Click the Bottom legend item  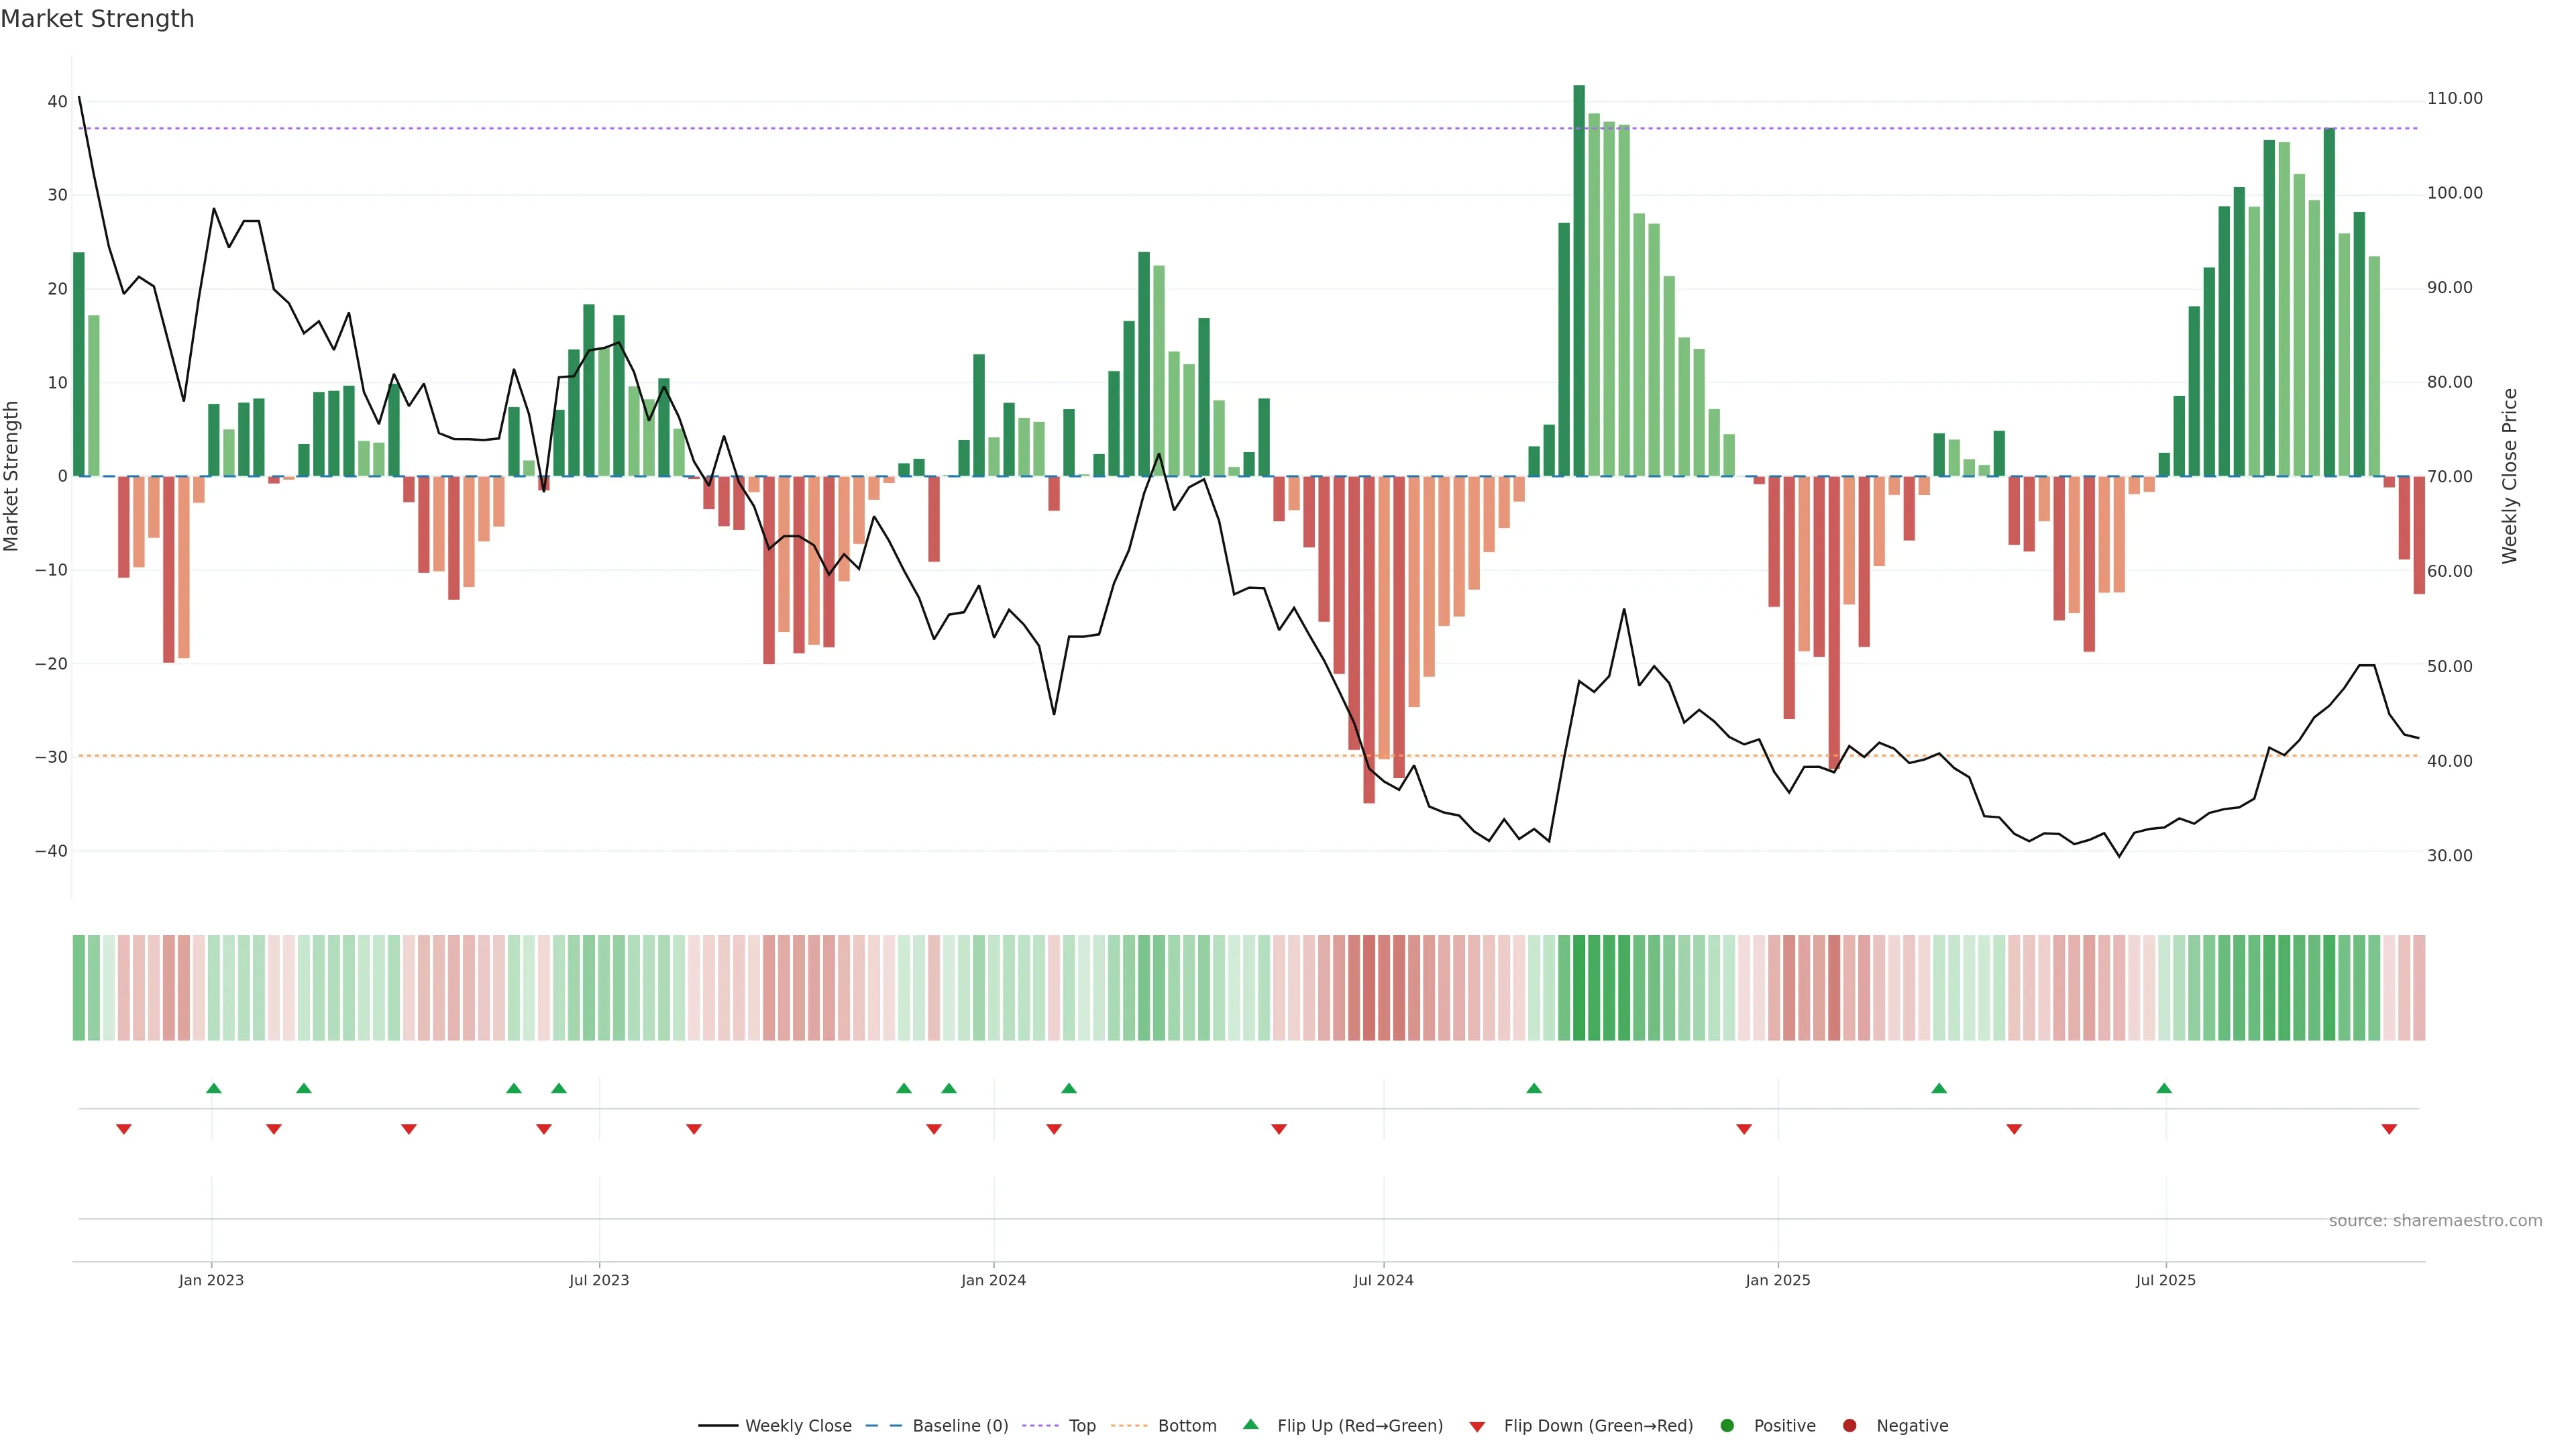pos(1186,1425)
